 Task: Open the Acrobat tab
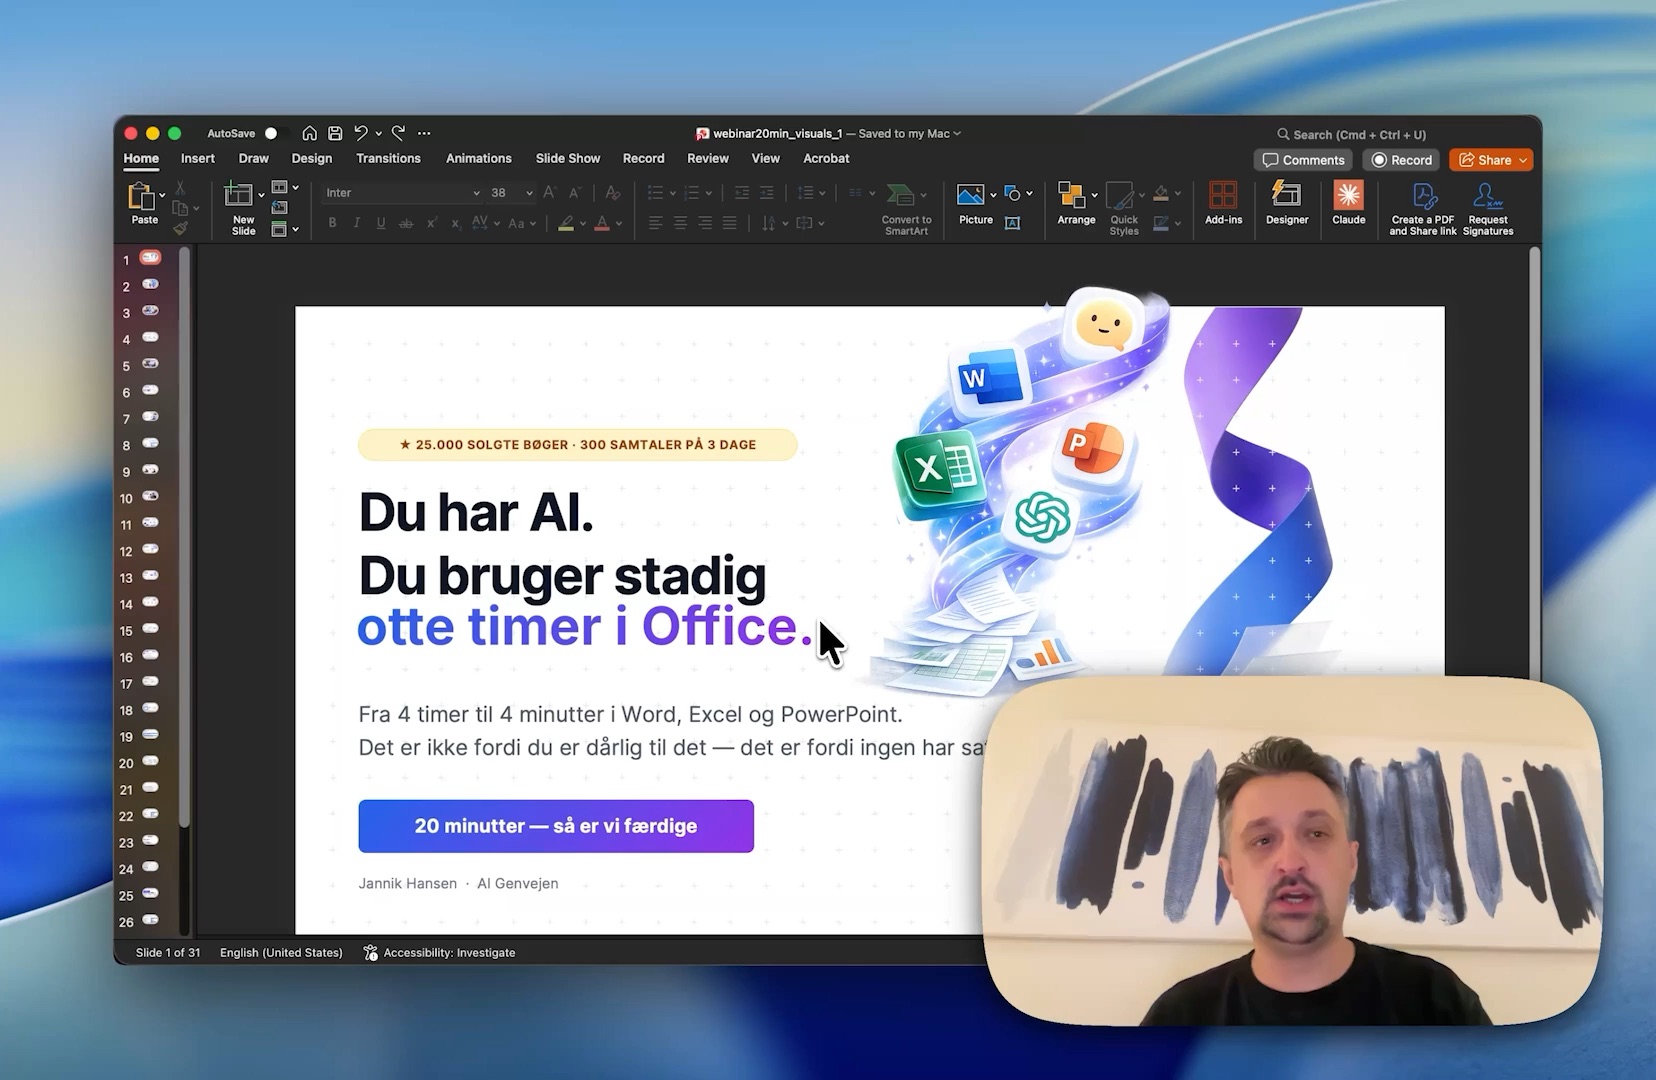[826, 158]
